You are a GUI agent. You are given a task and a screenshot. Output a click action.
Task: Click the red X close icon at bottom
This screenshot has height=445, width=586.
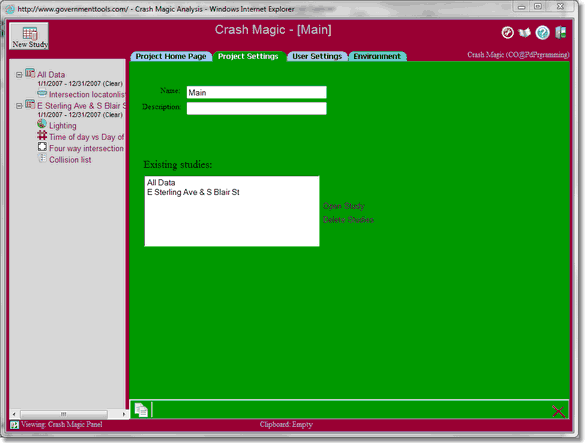[558, 411]
